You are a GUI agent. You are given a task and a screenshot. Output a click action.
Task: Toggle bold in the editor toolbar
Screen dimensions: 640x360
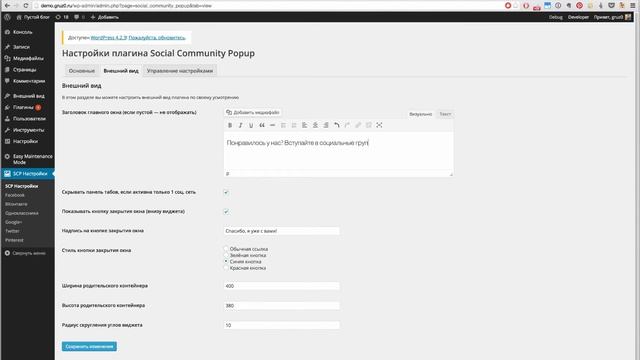pyautogui.click(x=230, y=125)
